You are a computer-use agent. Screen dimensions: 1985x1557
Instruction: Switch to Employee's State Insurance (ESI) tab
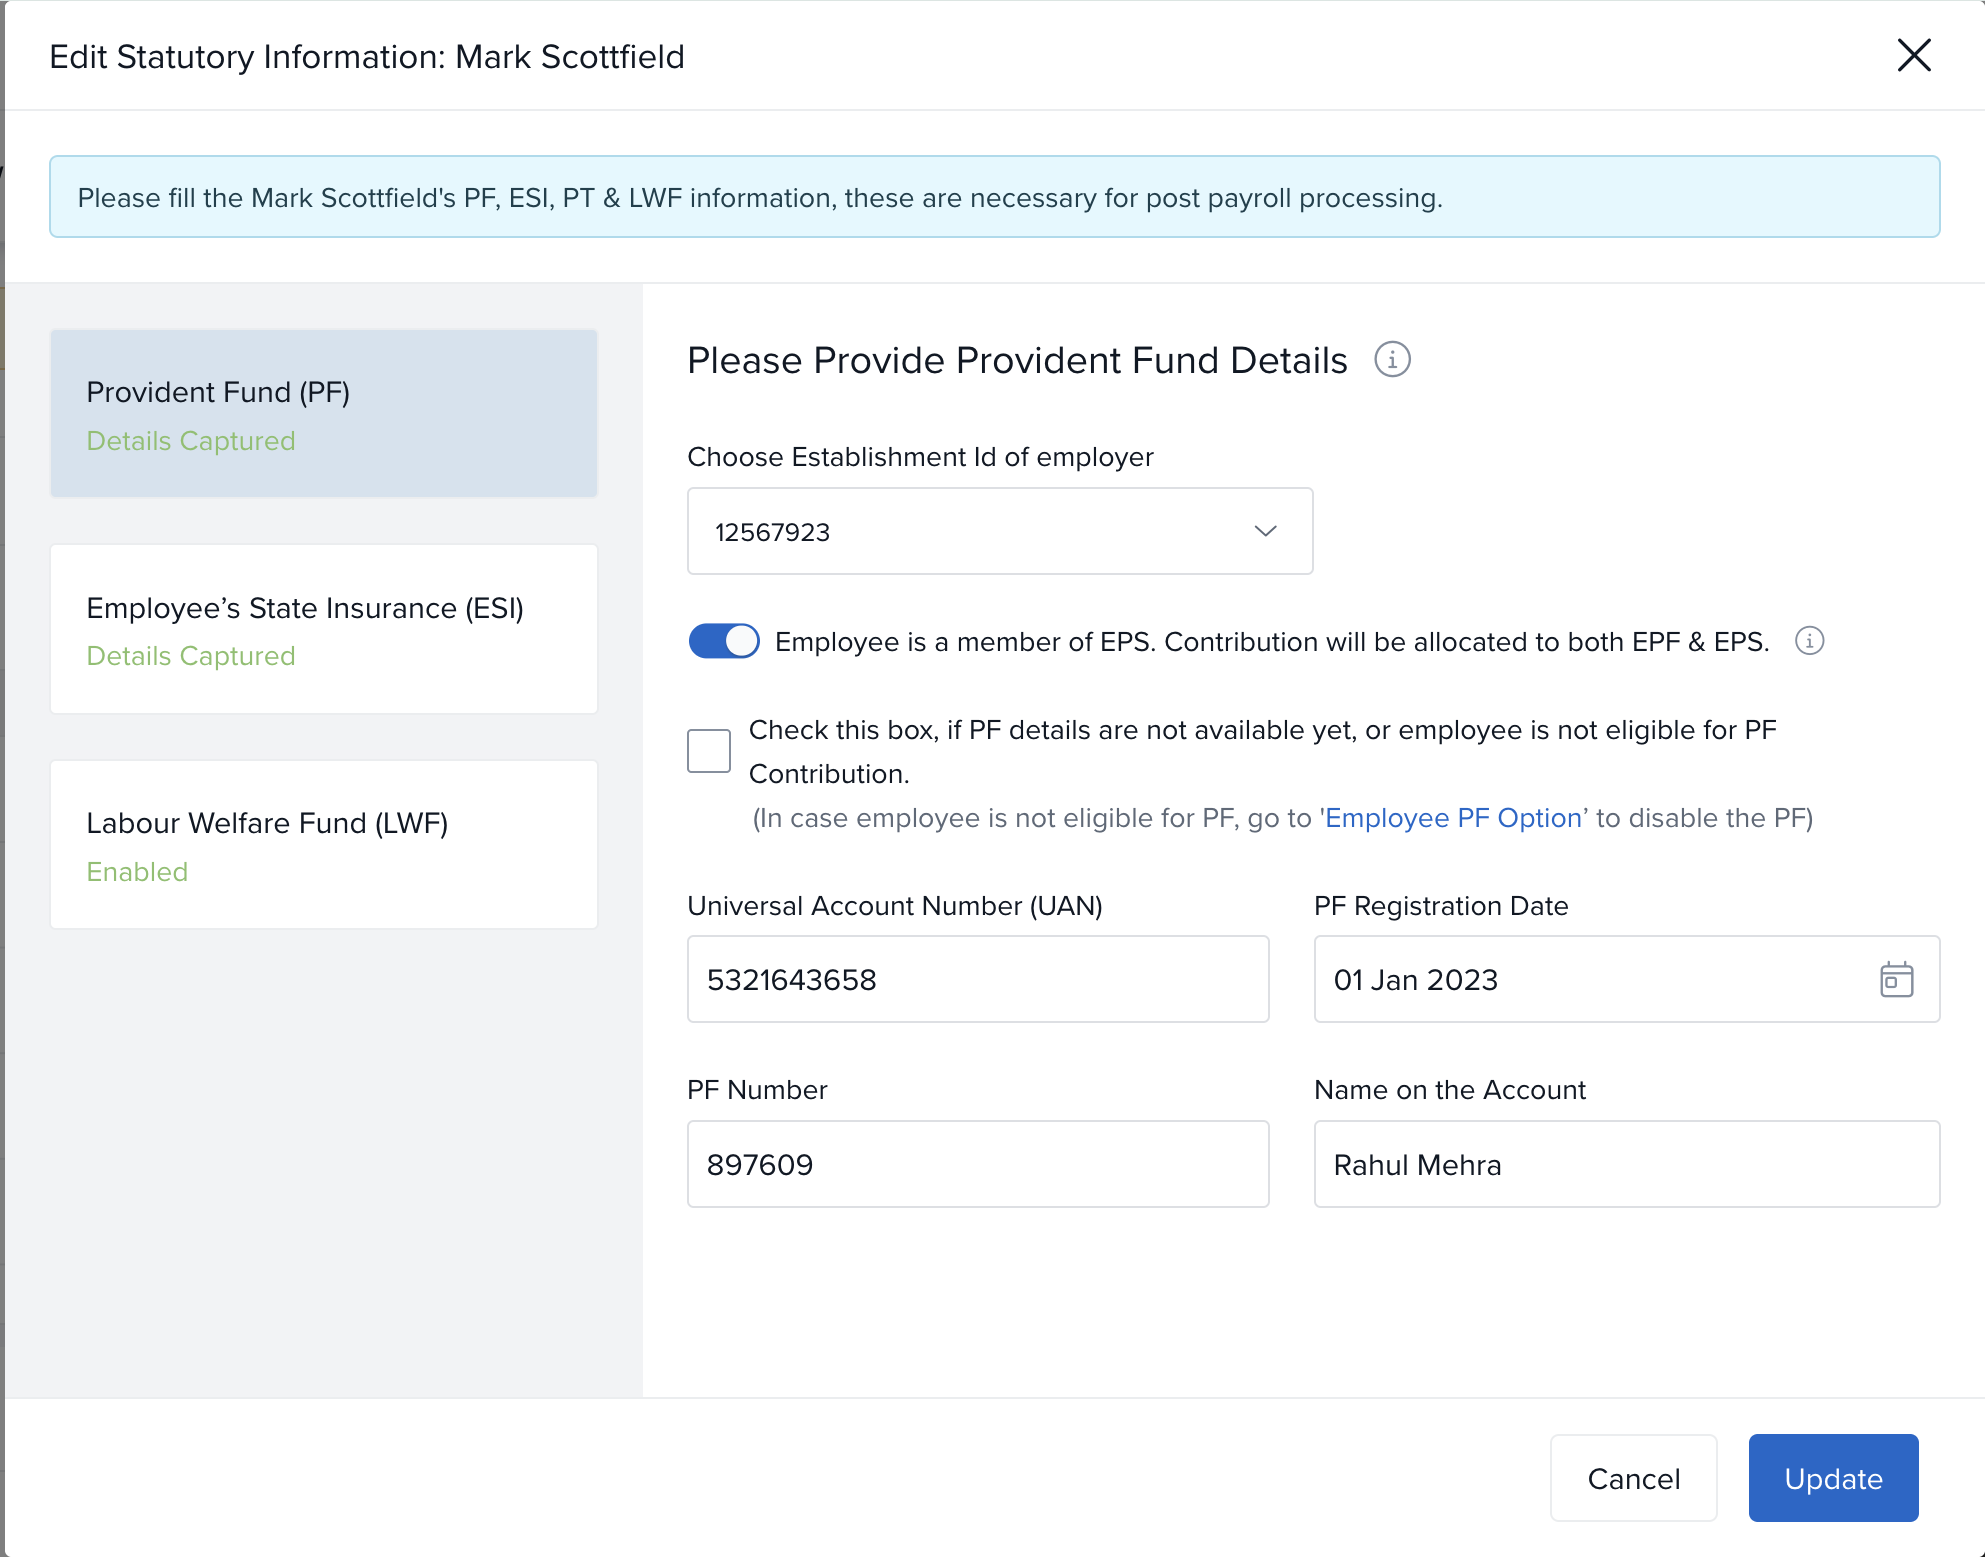pyautogui.click(x=324, y=629)
